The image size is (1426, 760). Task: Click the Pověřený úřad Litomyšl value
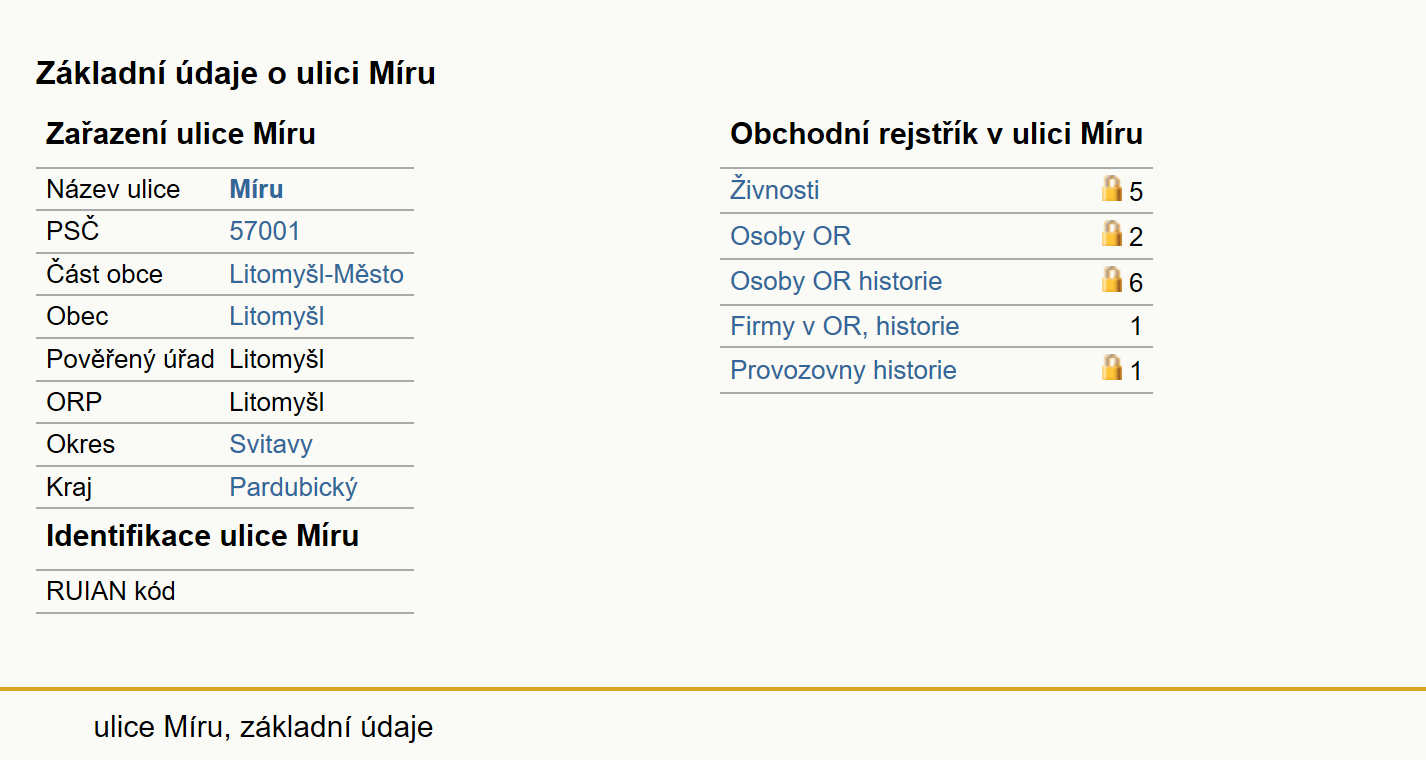[x=276, y=359]
